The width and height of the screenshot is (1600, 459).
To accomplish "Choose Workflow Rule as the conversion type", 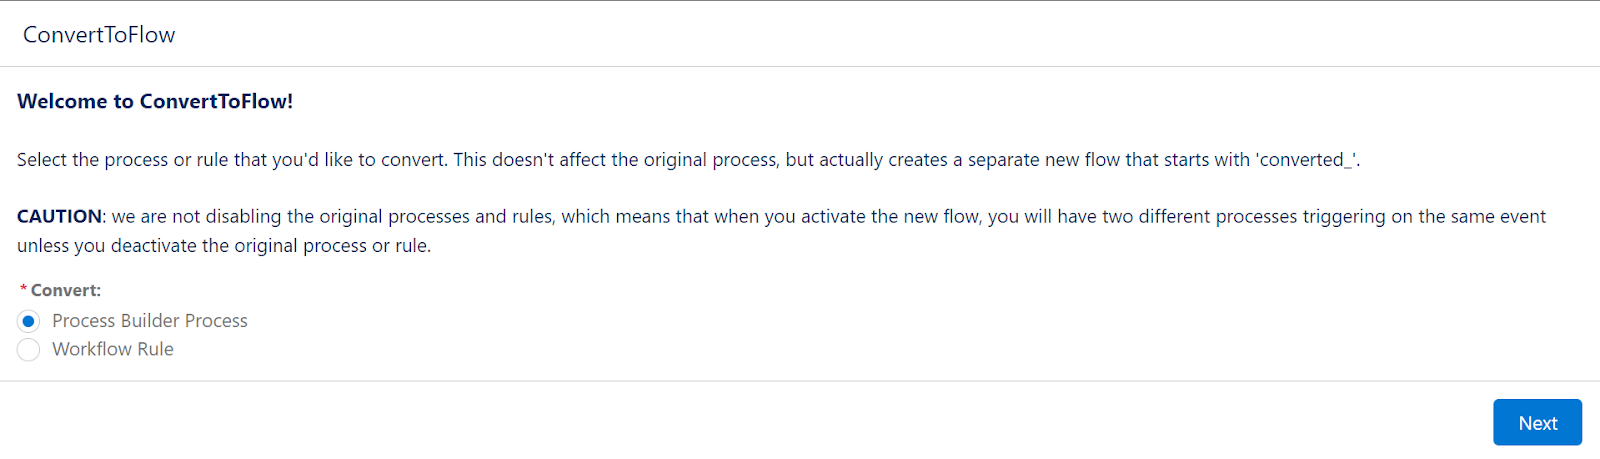I will 28,349.
